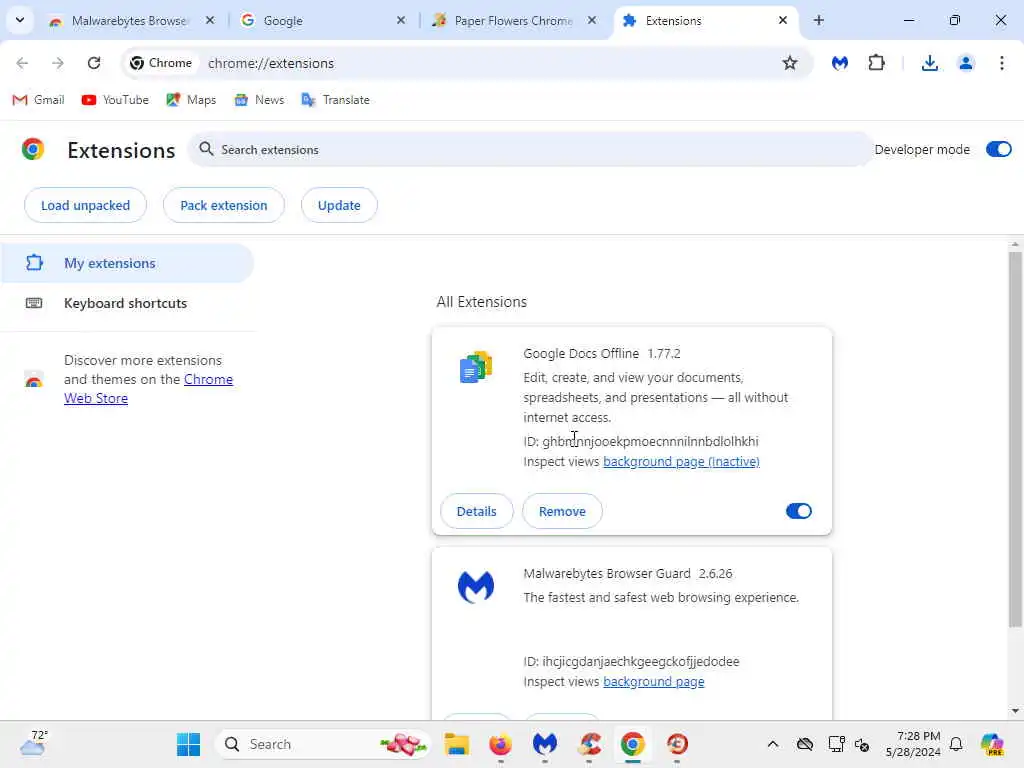Toggle Developer mode switch

coord(998,150)
